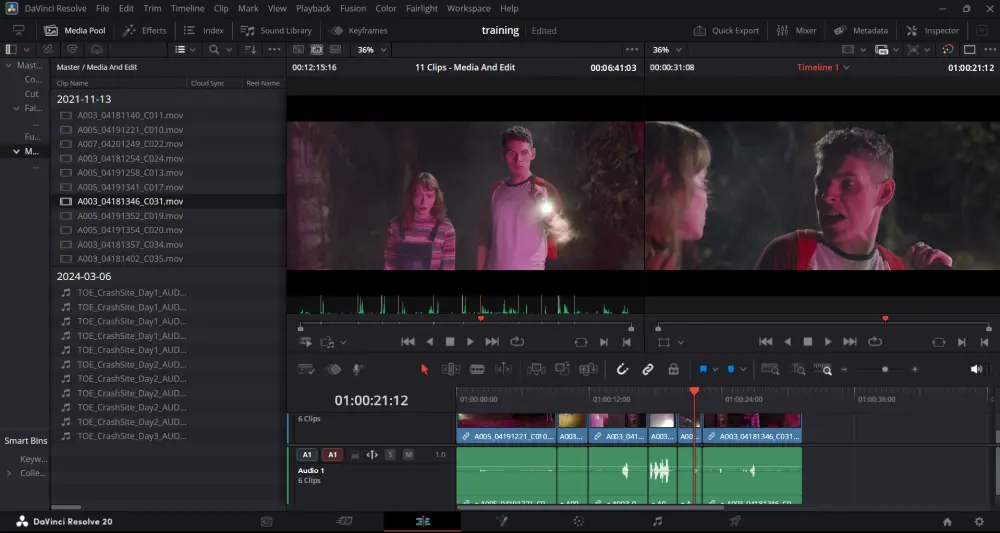Toggle timeline Snapping magnet icon
This screenshot has width=1000, height=533.
coord(622,369)
